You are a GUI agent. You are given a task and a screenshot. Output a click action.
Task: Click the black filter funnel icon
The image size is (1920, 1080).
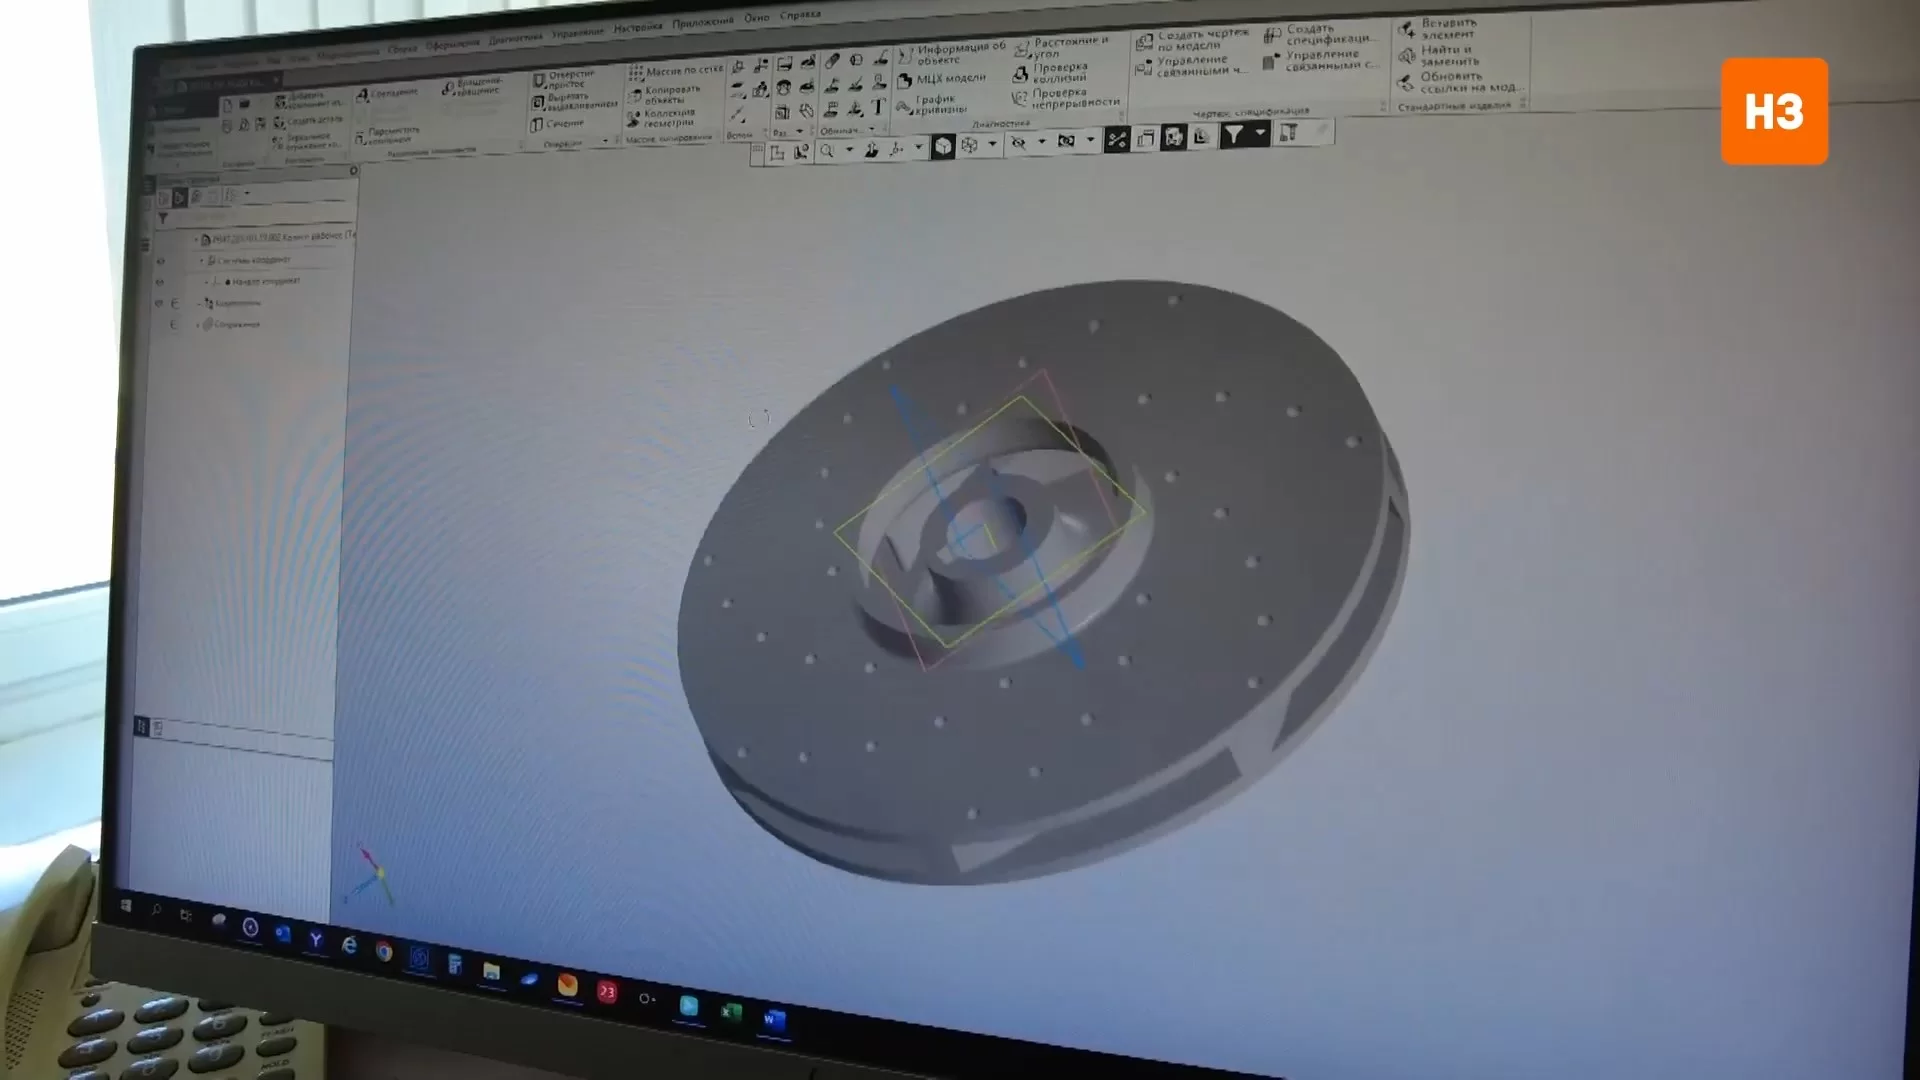[1234, 134]
